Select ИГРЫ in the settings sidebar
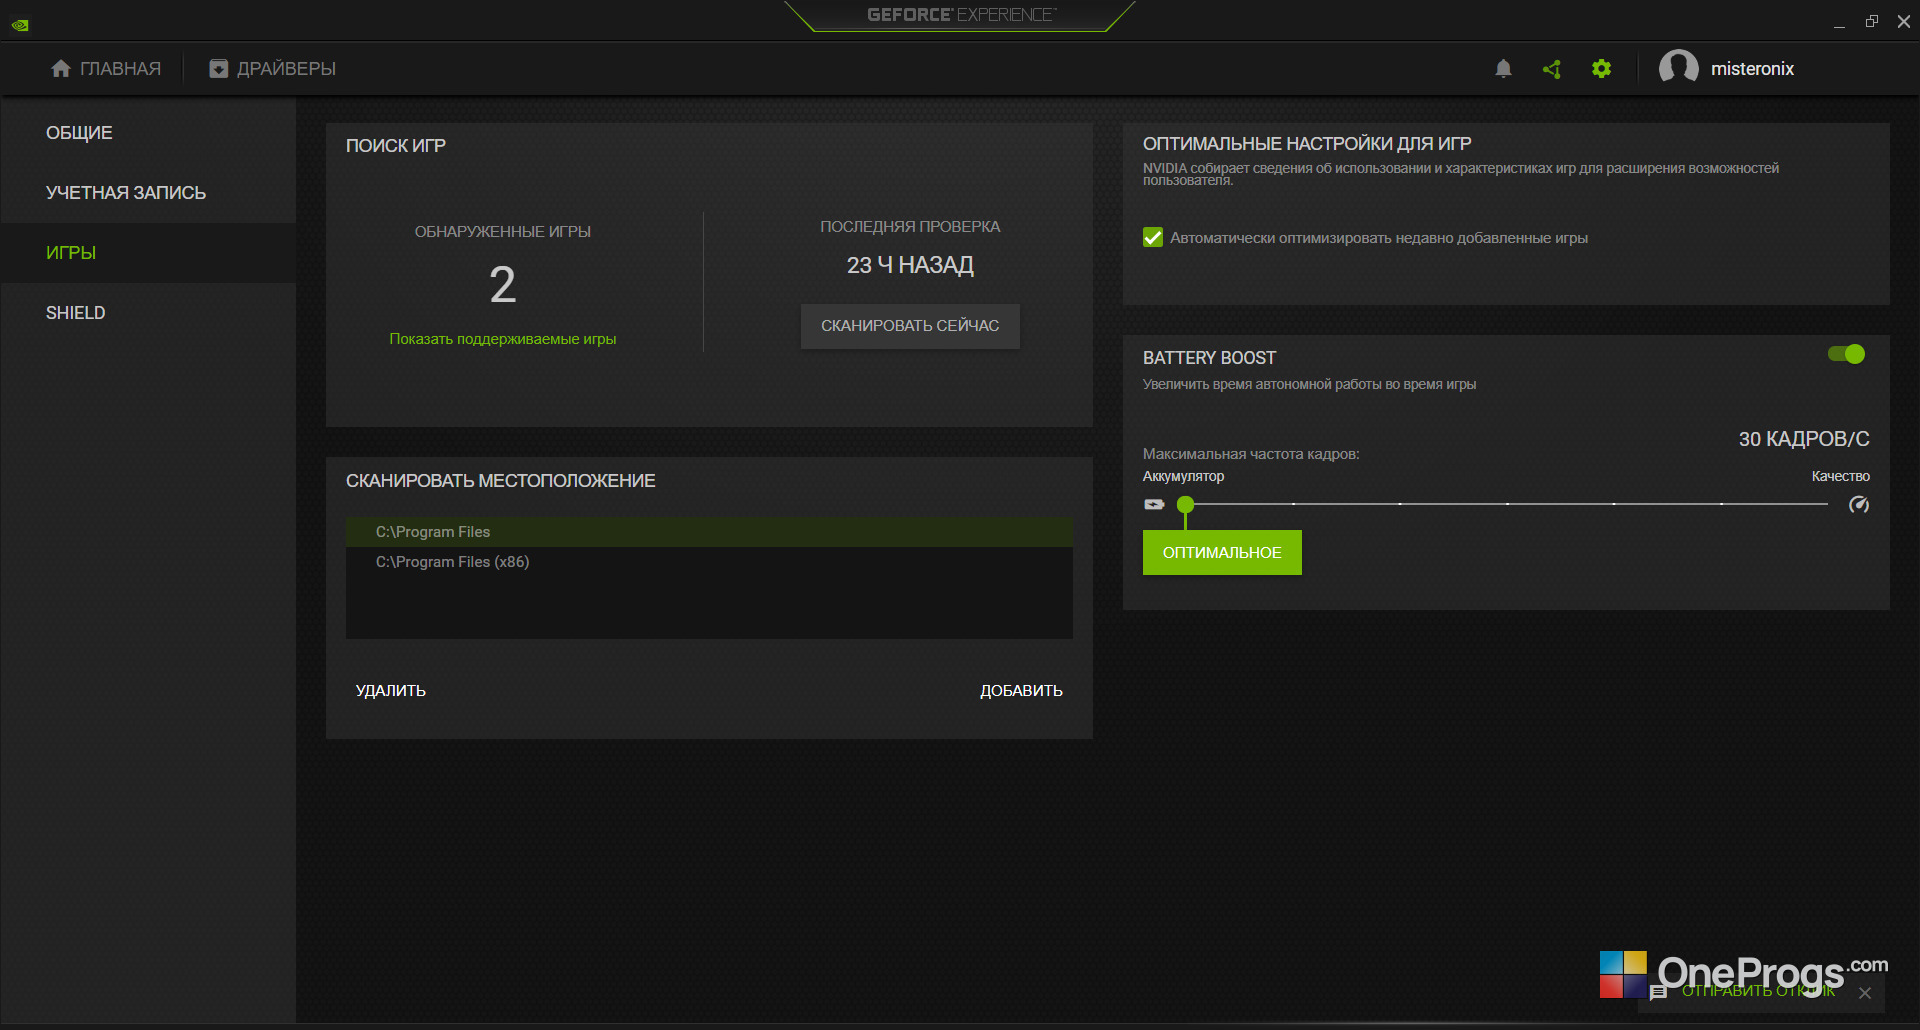Screen dimensions: 1920x1030 pos(148,253)
